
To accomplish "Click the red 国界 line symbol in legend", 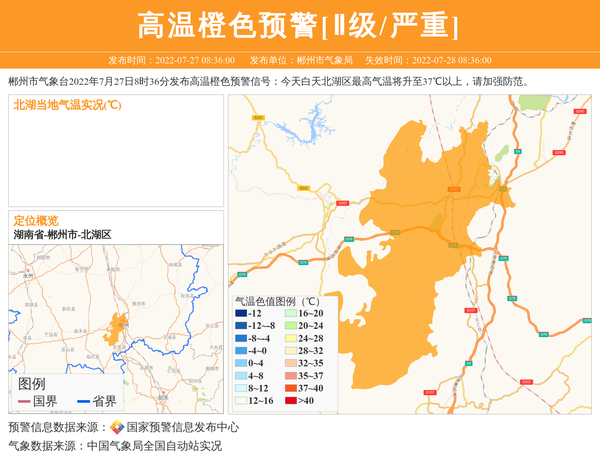I will (x=23, y=400).
